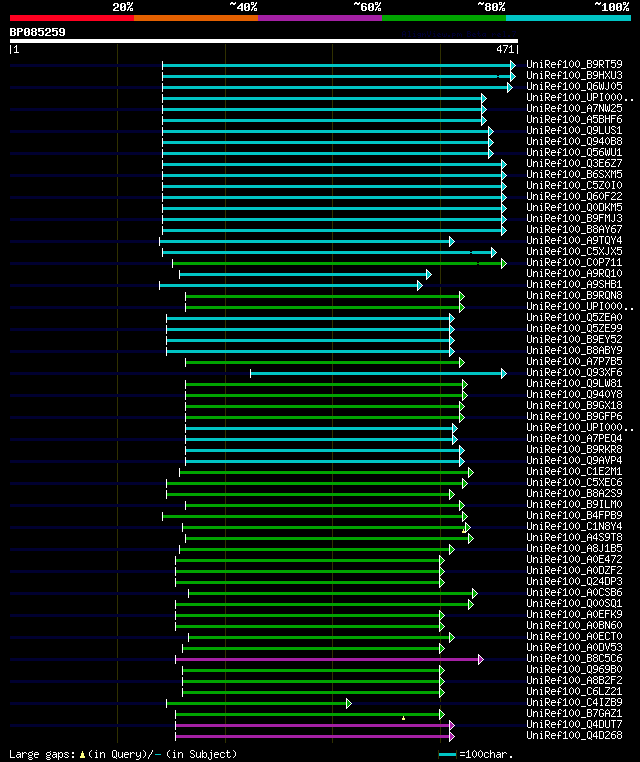Open the UniRef100_B9FMJ3 entry
Screen dimensions: 640x762
click(574, 219)
